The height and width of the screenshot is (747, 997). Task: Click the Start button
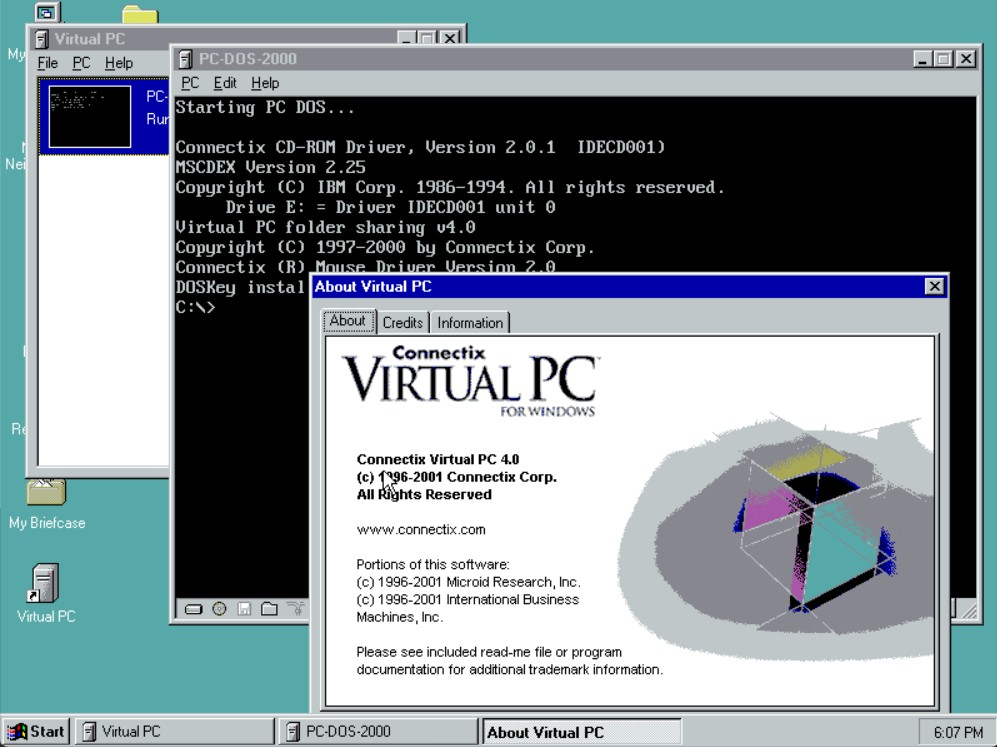pos(36,732)
